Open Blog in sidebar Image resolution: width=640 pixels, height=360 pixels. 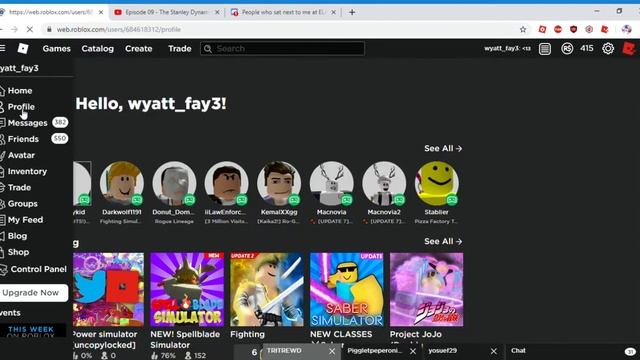[x=17, y=236]
